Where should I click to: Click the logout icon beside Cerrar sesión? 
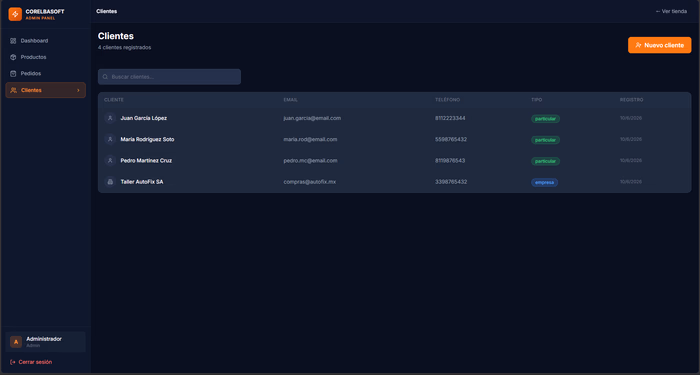pos(12,362)
